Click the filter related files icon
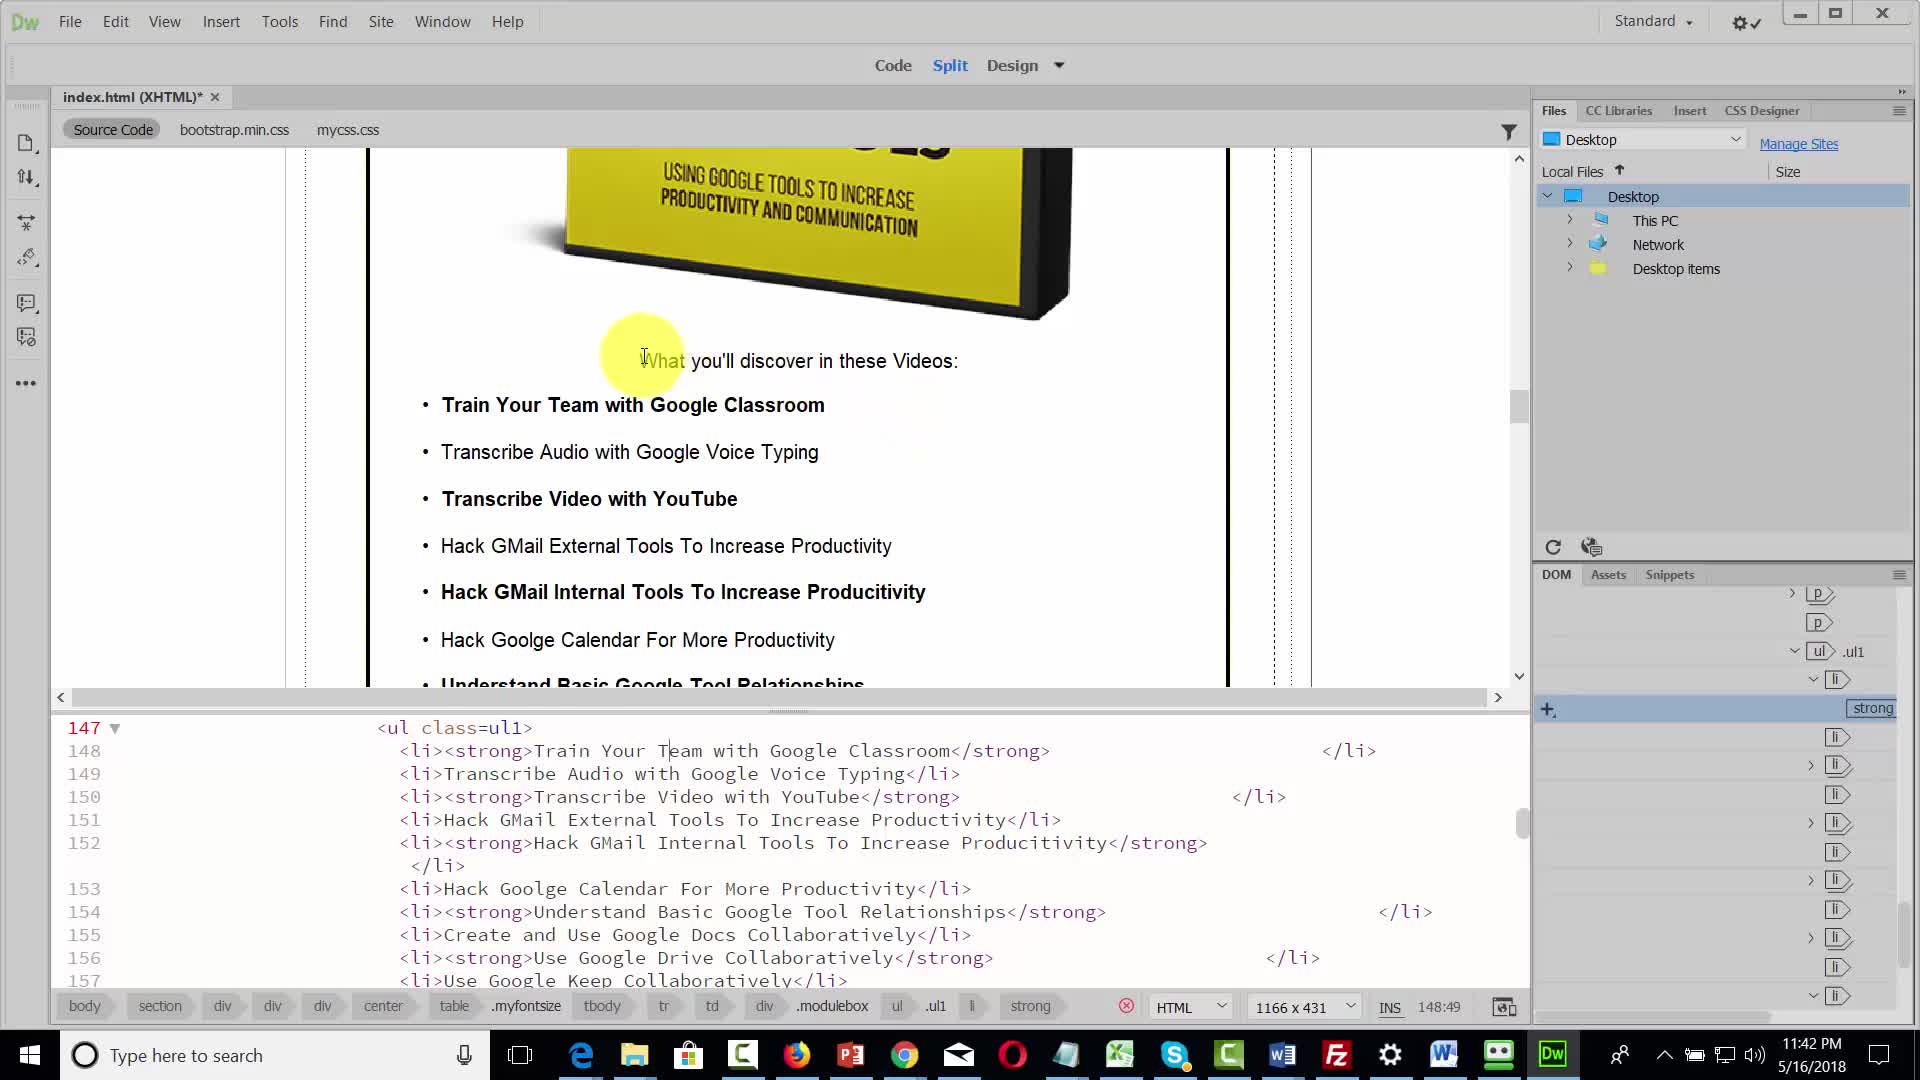Image resolution: width=1920 pixels, height=1080 pixels. pyautogui.click(x=1508, y=131)
